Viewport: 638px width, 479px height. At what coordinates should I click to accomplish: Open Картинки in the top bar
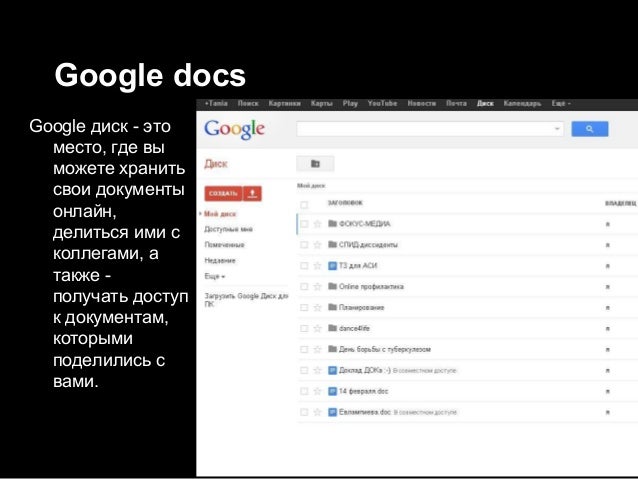(284, 103)
